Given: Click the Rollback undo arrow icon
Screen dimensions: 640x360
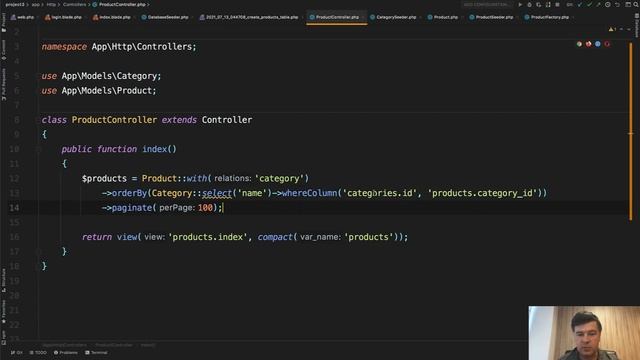Looking at the screenshot, I should pos(617,4).
